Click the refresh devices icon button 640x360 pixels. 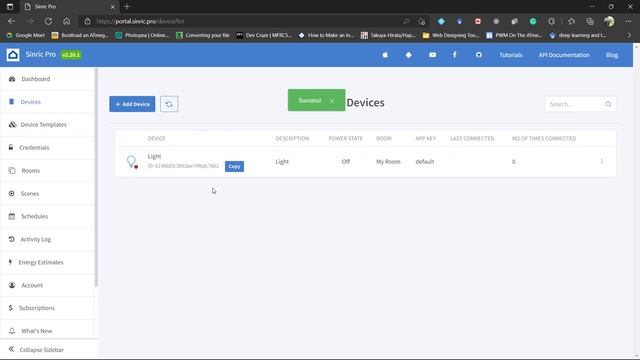click(x=169, y=104)
